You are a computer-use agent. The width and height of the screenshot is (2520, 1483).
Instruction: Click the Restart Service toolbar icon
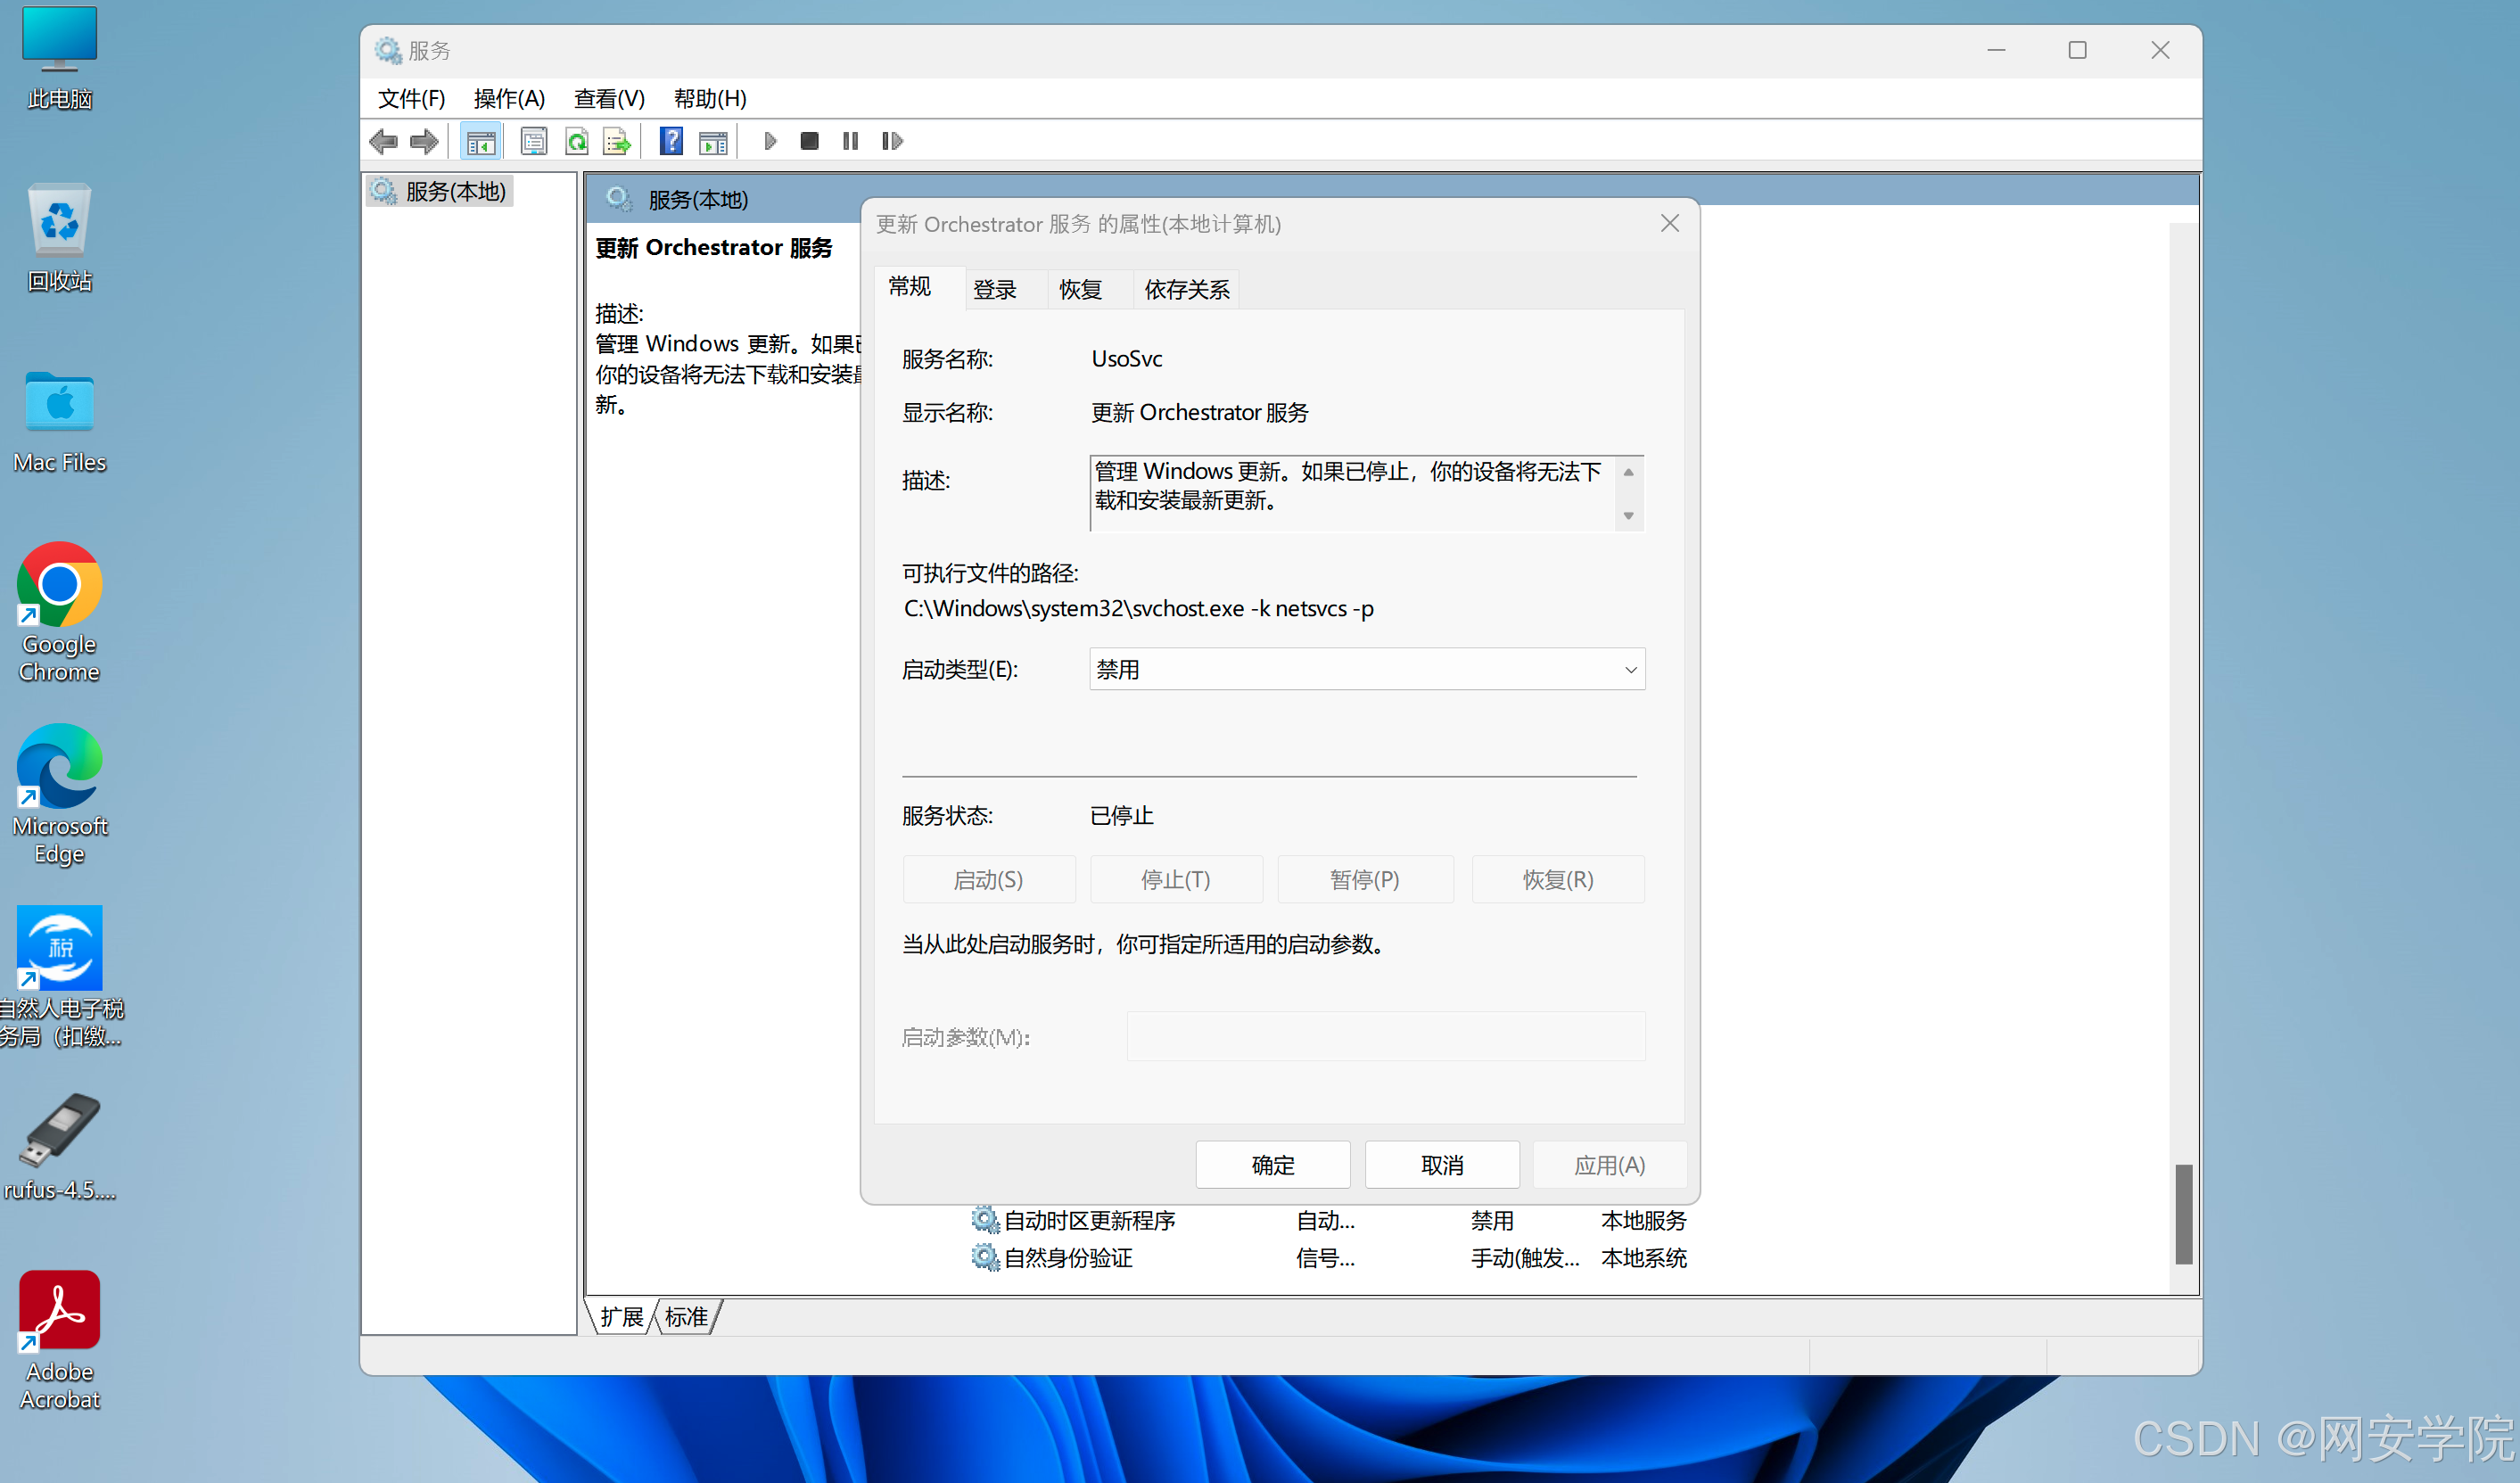892,141
